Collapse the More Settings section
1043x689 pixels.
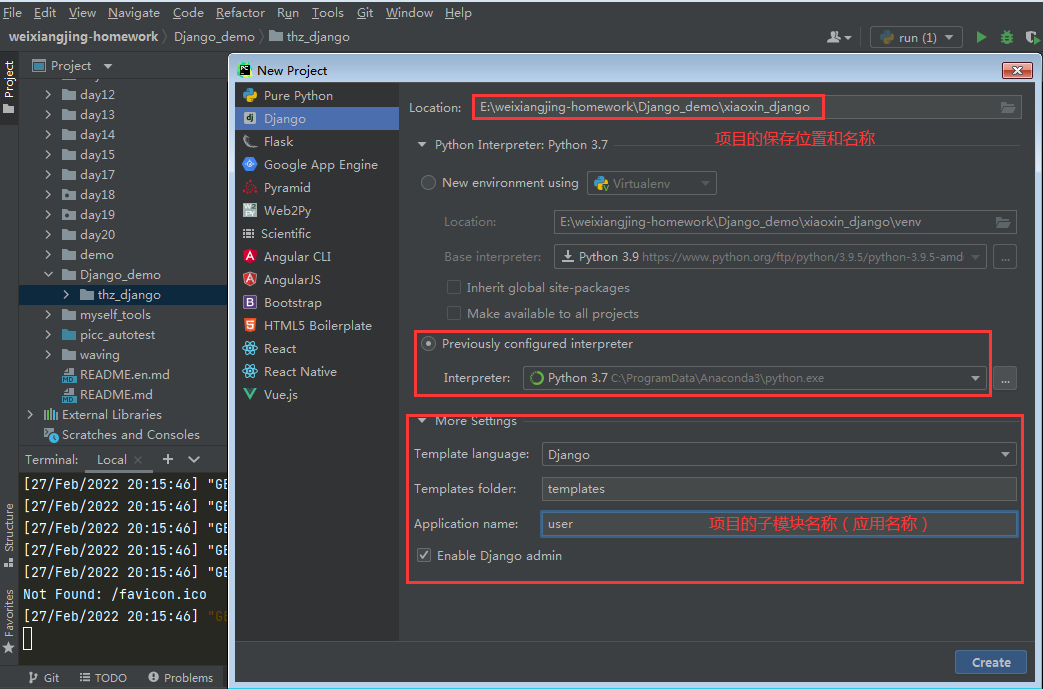[x=421, y=421]
